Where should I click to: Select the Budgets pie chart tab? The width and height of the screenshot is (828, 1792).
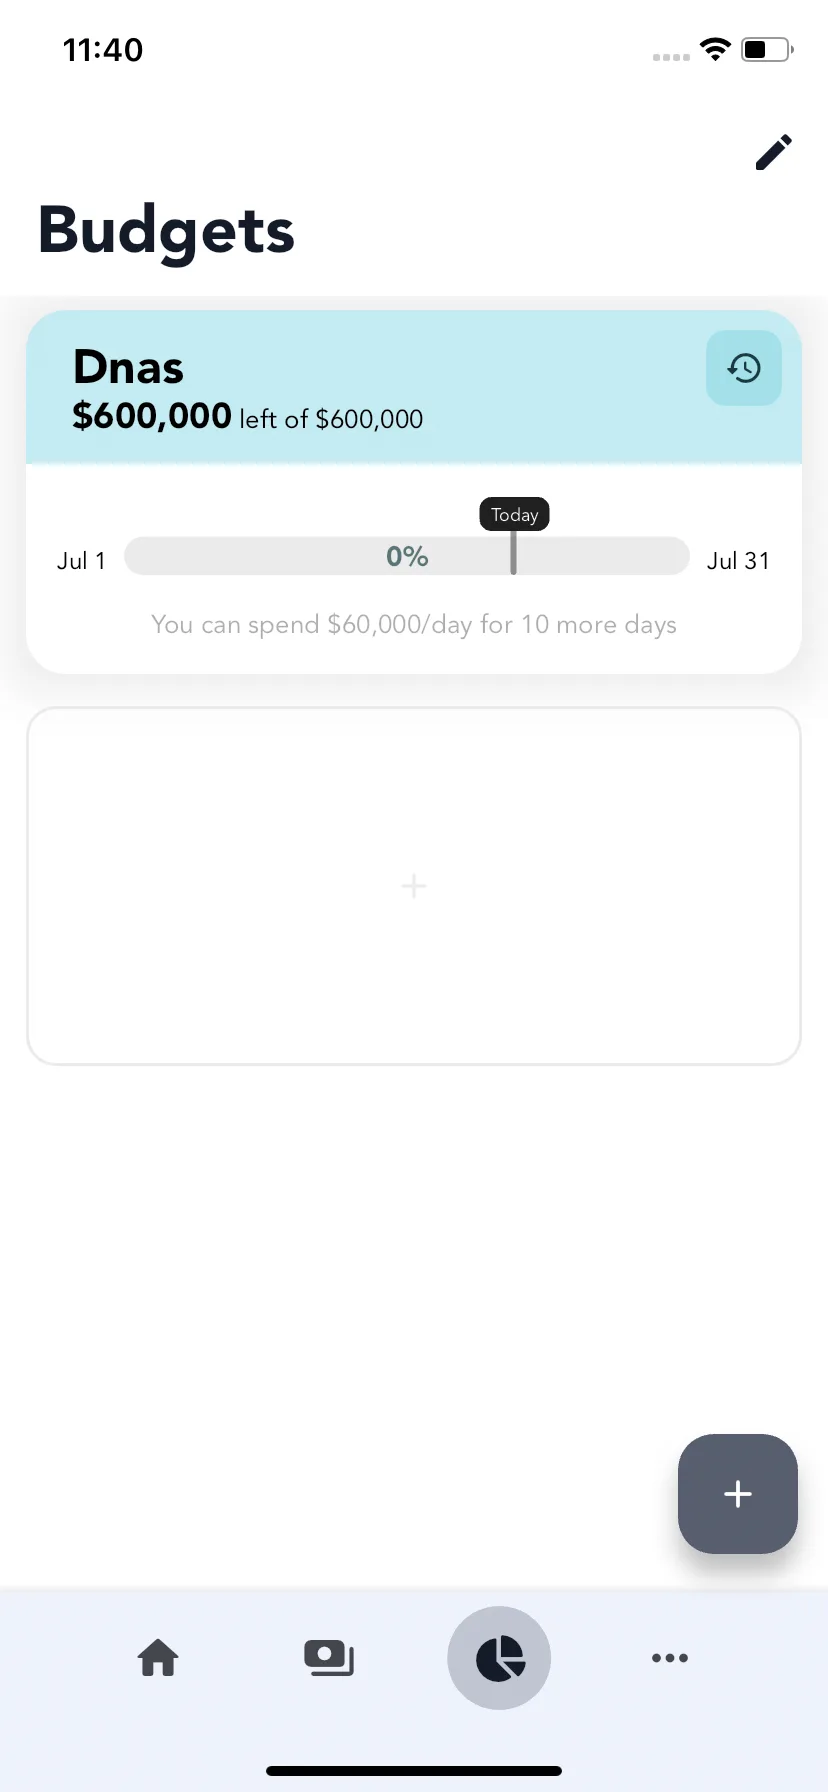tap(499, 1658)
